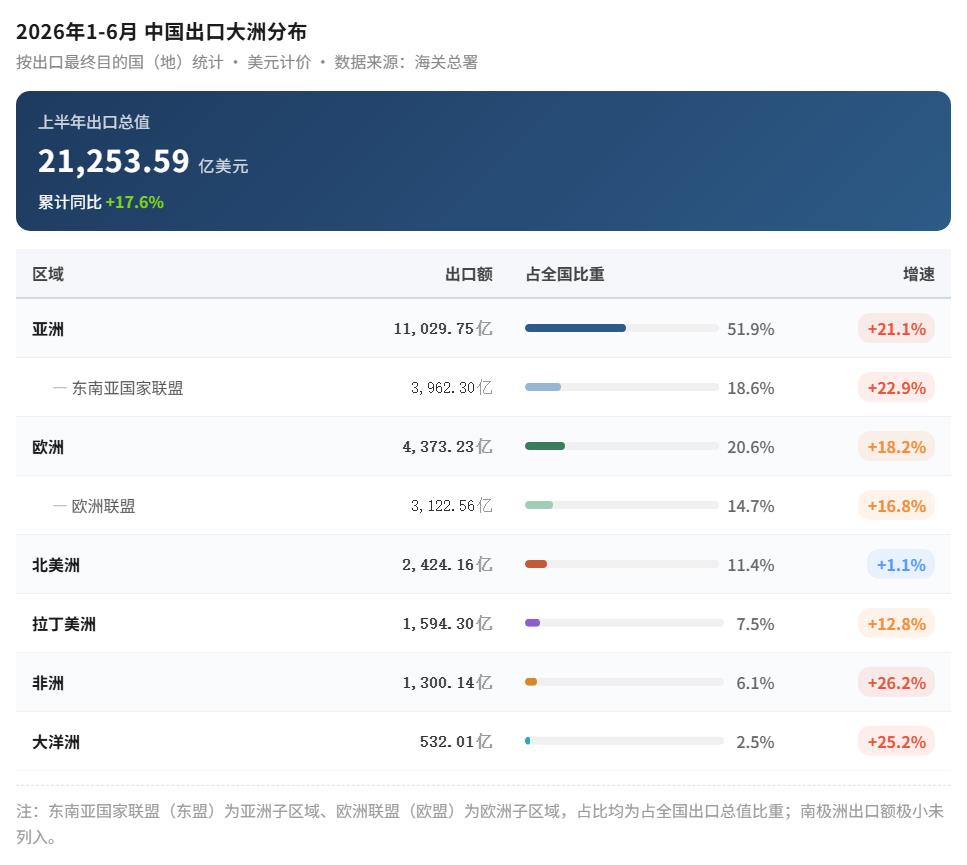Click the 532.01亿 export value
Image resolution: width=967 pixels, height=865 pixels.
[456, 742]
